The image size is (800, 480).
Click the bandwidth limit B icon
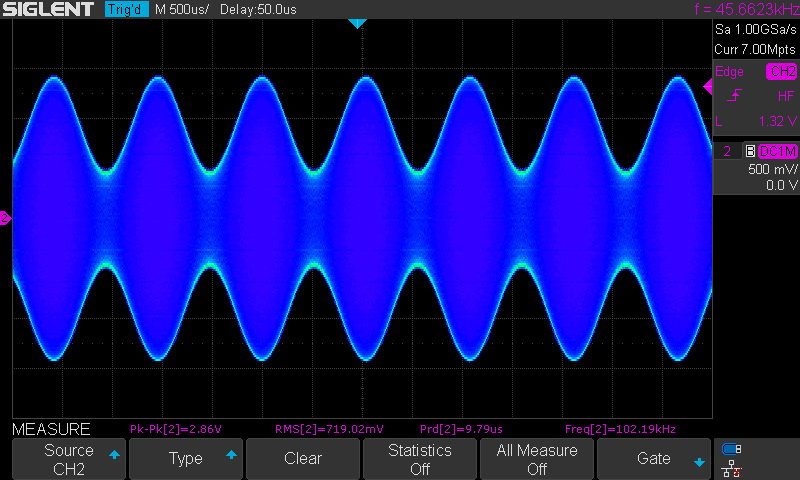pyautogui.click(x=749, y=151)
